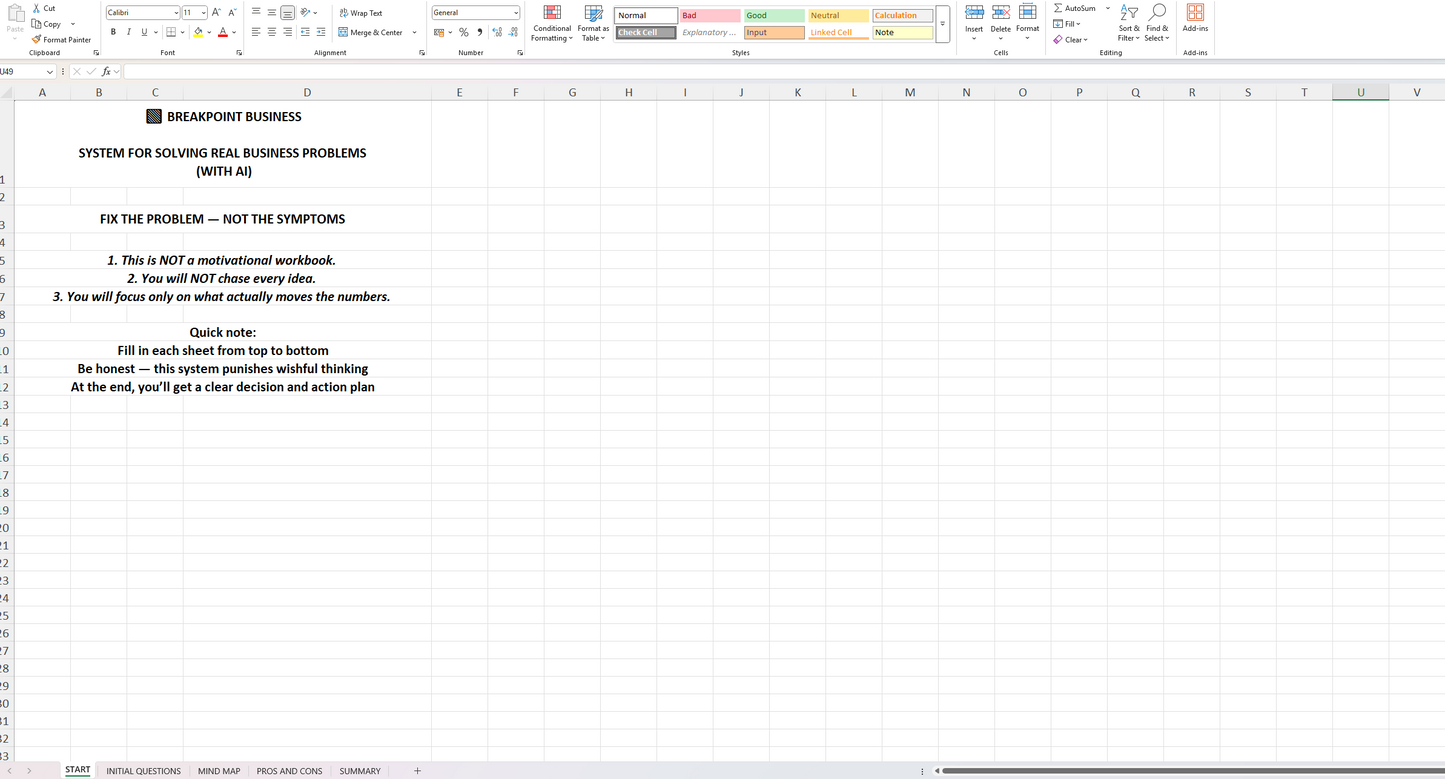Apply the Good cell style swatch
This screenshot has height=779, width=1445.
[773, 16]
